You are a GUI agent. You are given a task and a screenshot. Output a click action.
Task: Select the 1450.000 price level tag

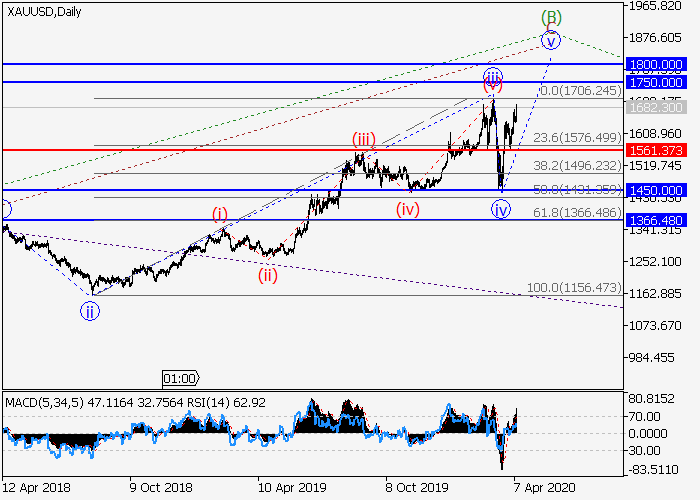655,190
